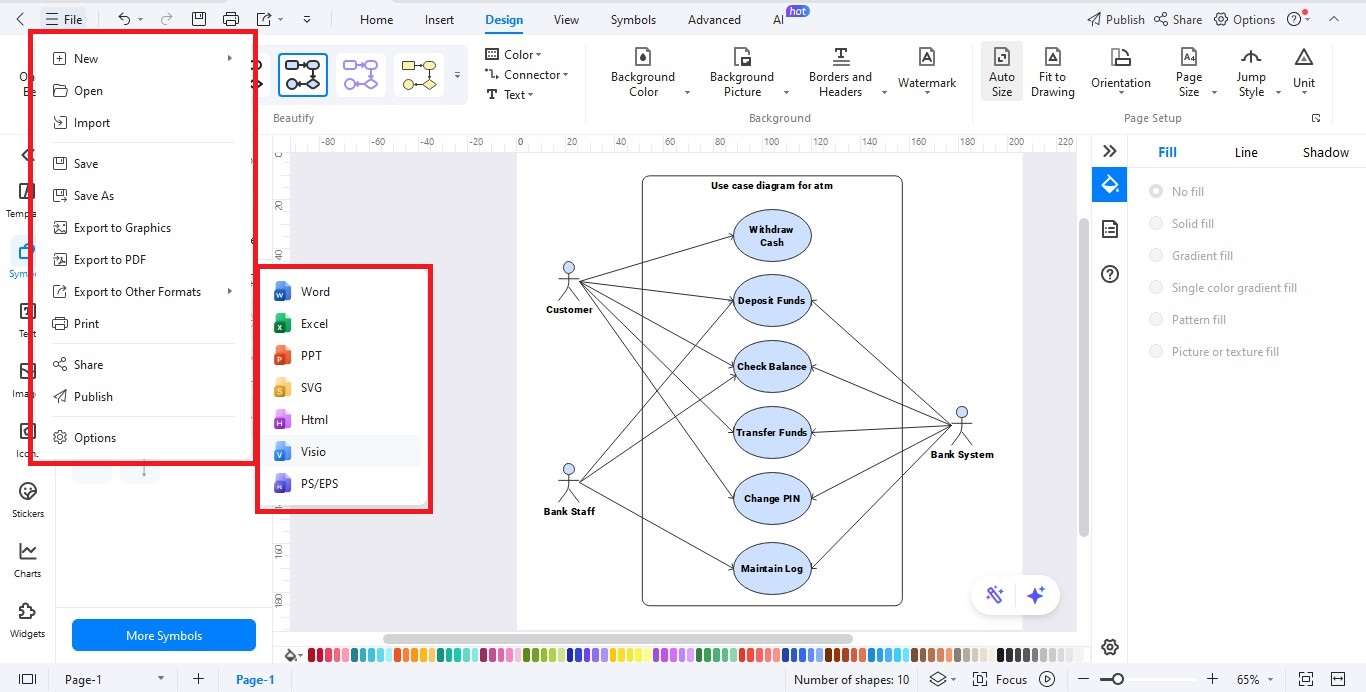The width and height of the screenshot is (1366, 692).
Task: Click the export icon in title bar
Action: [264, 19]
